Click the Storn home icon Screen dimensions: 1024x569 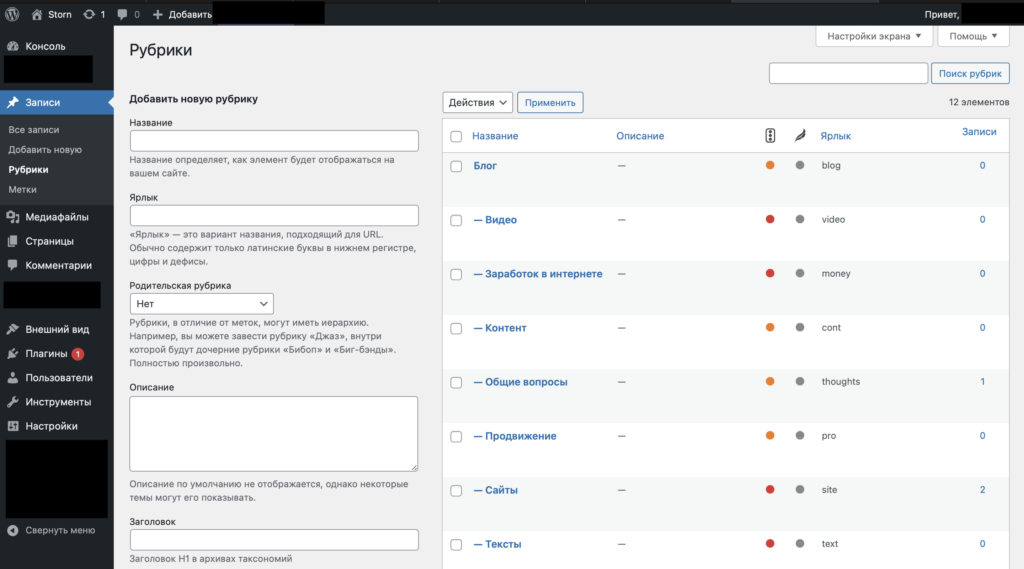[37, 14]
